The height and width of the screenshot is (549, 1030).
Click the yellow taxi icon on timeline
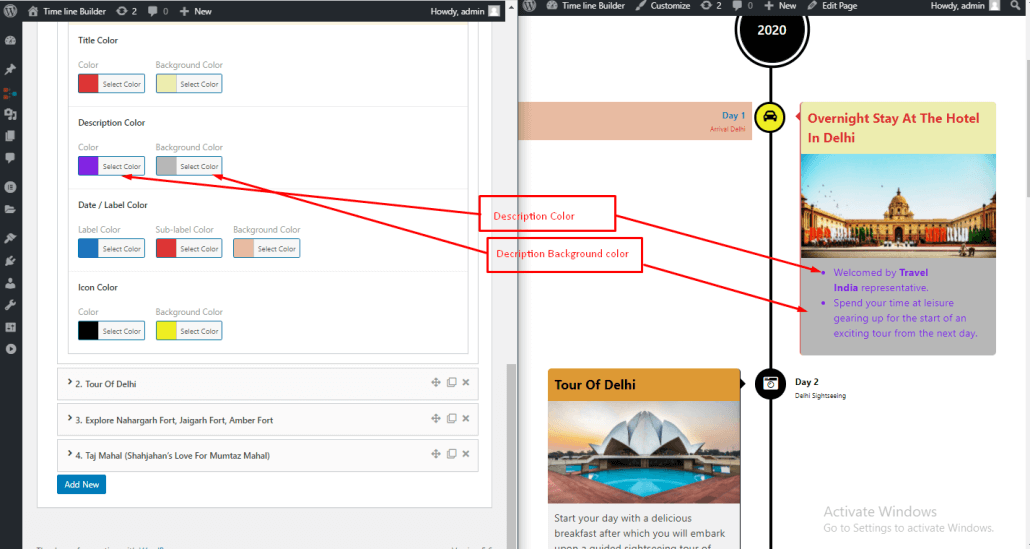769,117
